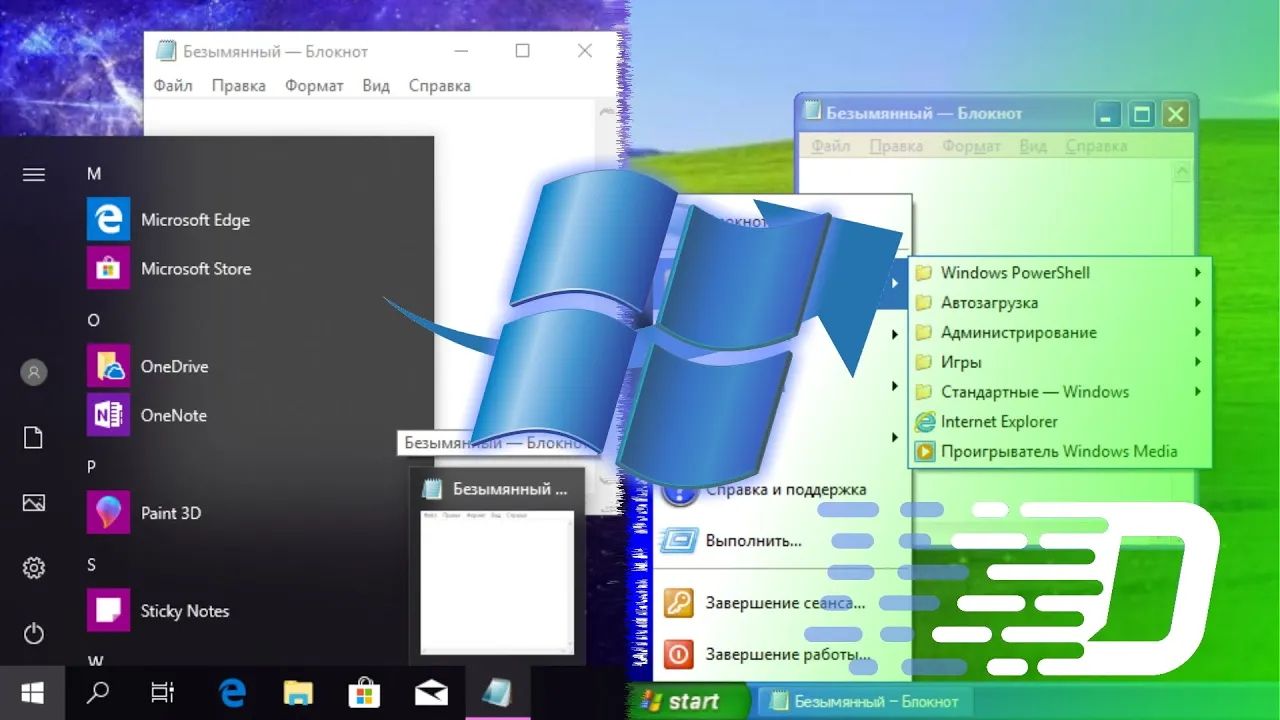1280x720 pixels.
Task: Open Task View on the taskbar
Action: (x=162, y=693)
